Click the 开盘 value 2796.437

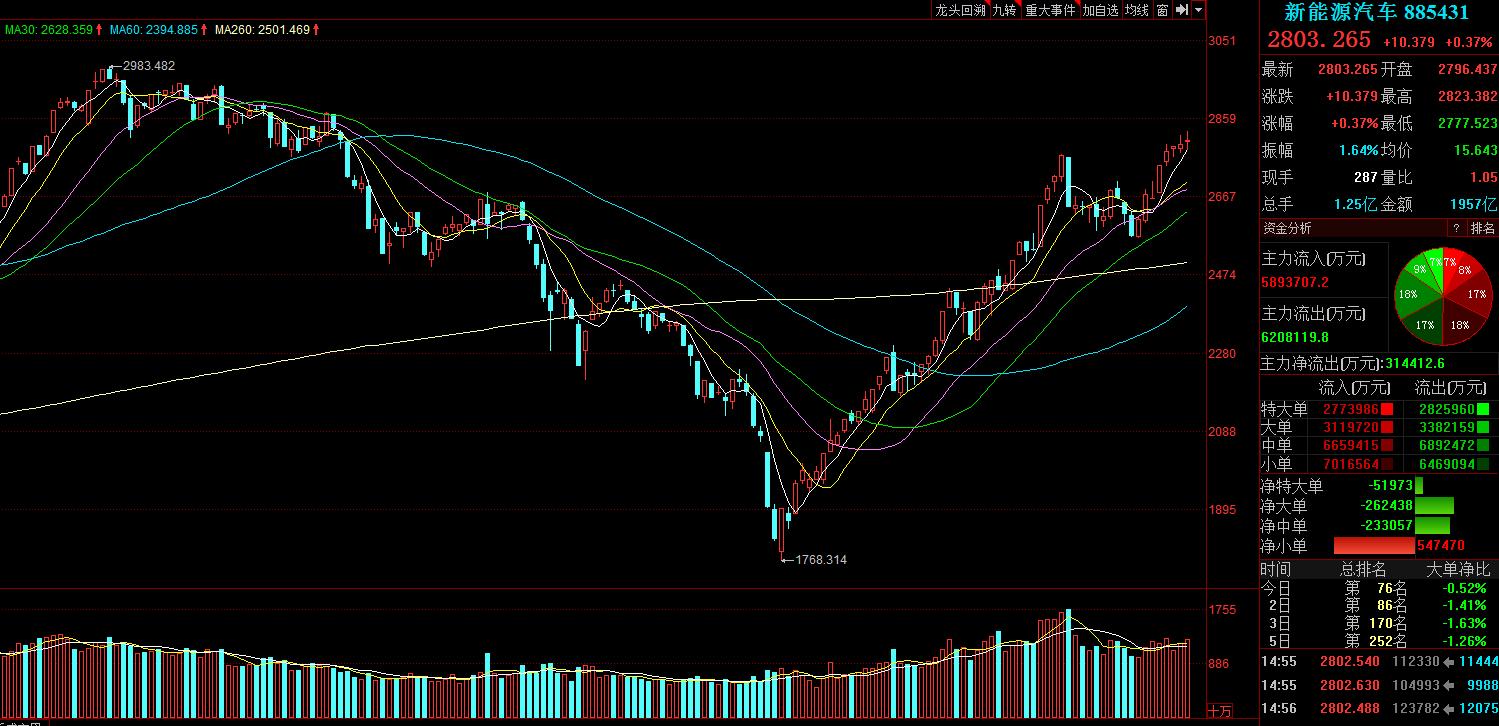click(x=1467, y=70)
